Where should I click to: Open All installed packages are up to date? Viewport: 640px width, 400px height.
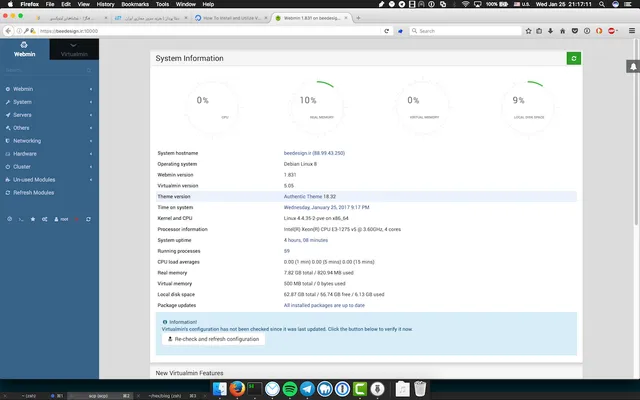[x=324, y=305]
